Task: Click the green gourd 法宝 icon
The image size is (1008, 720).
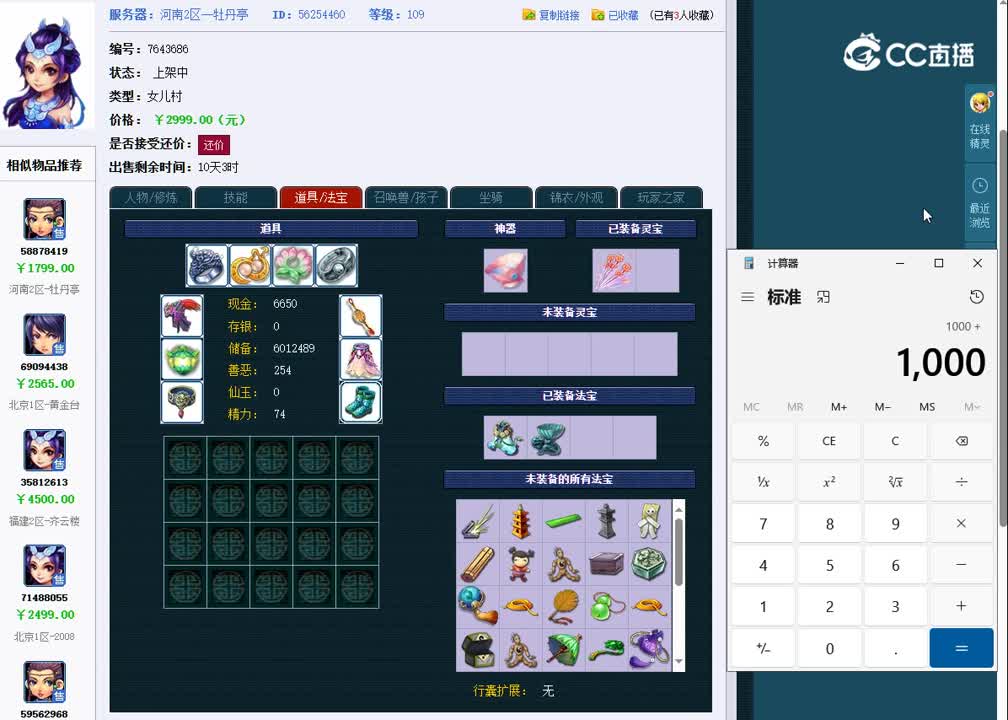Action: pos(607,607)
